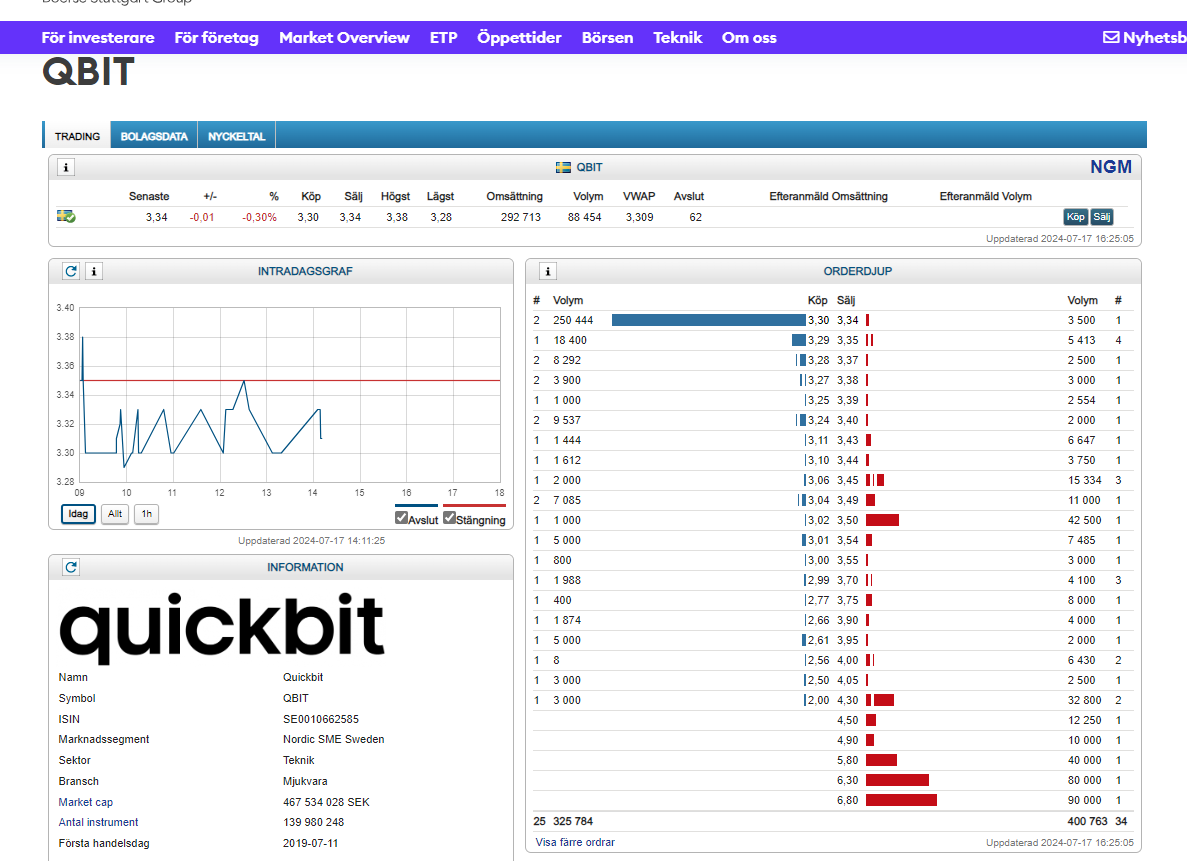
Task: Click the Omsättning value 292 713
Action: tap(521, 217)
